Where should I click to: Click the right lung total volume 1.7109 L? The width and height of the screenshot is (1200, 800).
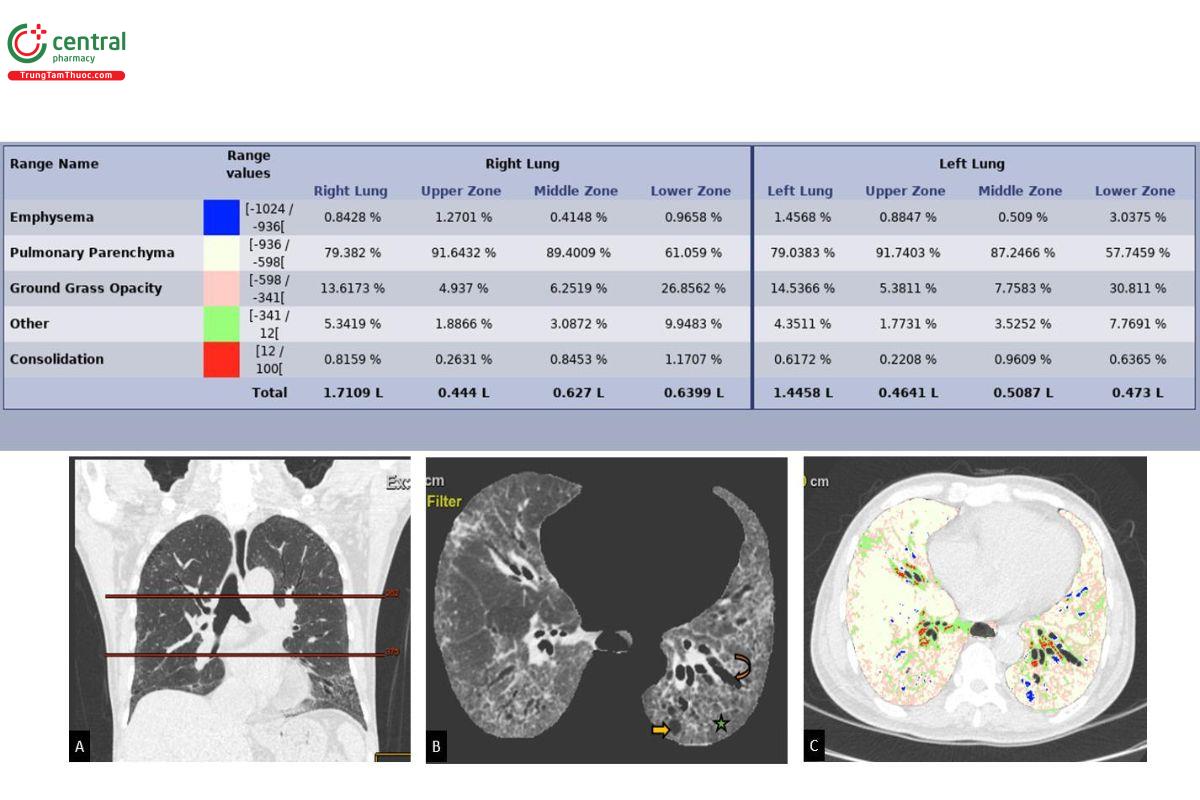point(353,393)
